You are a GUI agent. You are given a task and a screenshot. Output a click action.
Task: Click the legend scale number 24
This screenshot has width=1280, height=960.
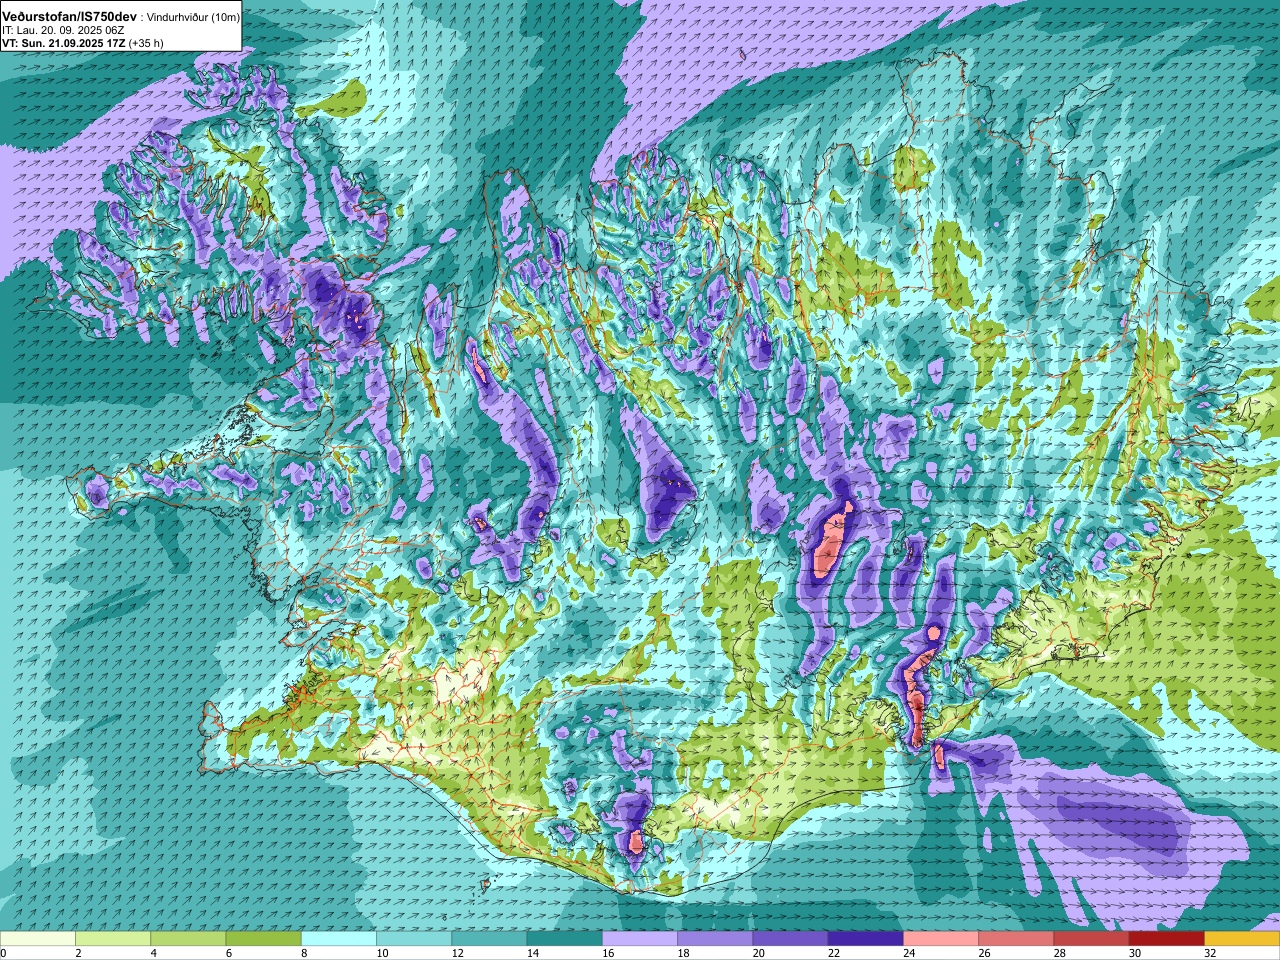click(909, 953)
